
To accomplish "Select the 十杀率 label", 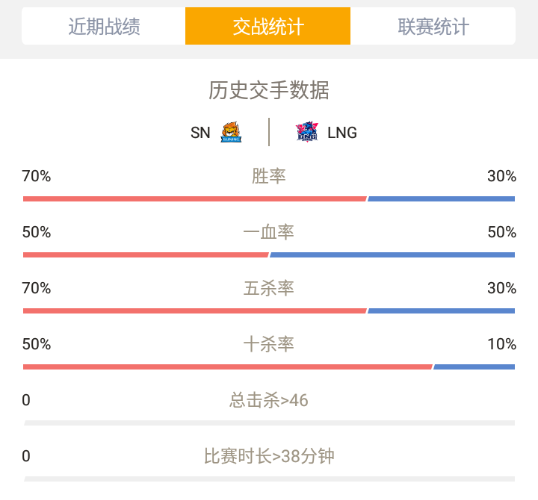I will point(269,344).
